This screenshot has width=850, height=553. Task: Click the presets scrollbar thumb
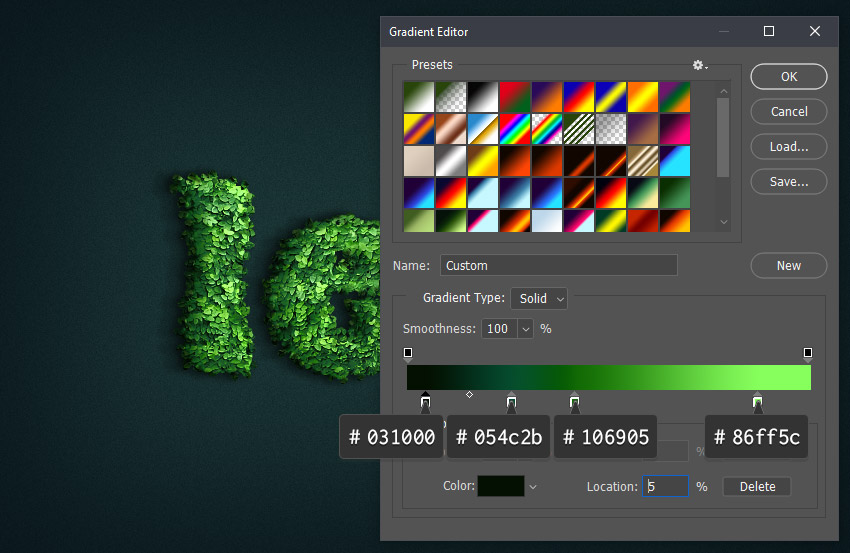tap(723, 138)
